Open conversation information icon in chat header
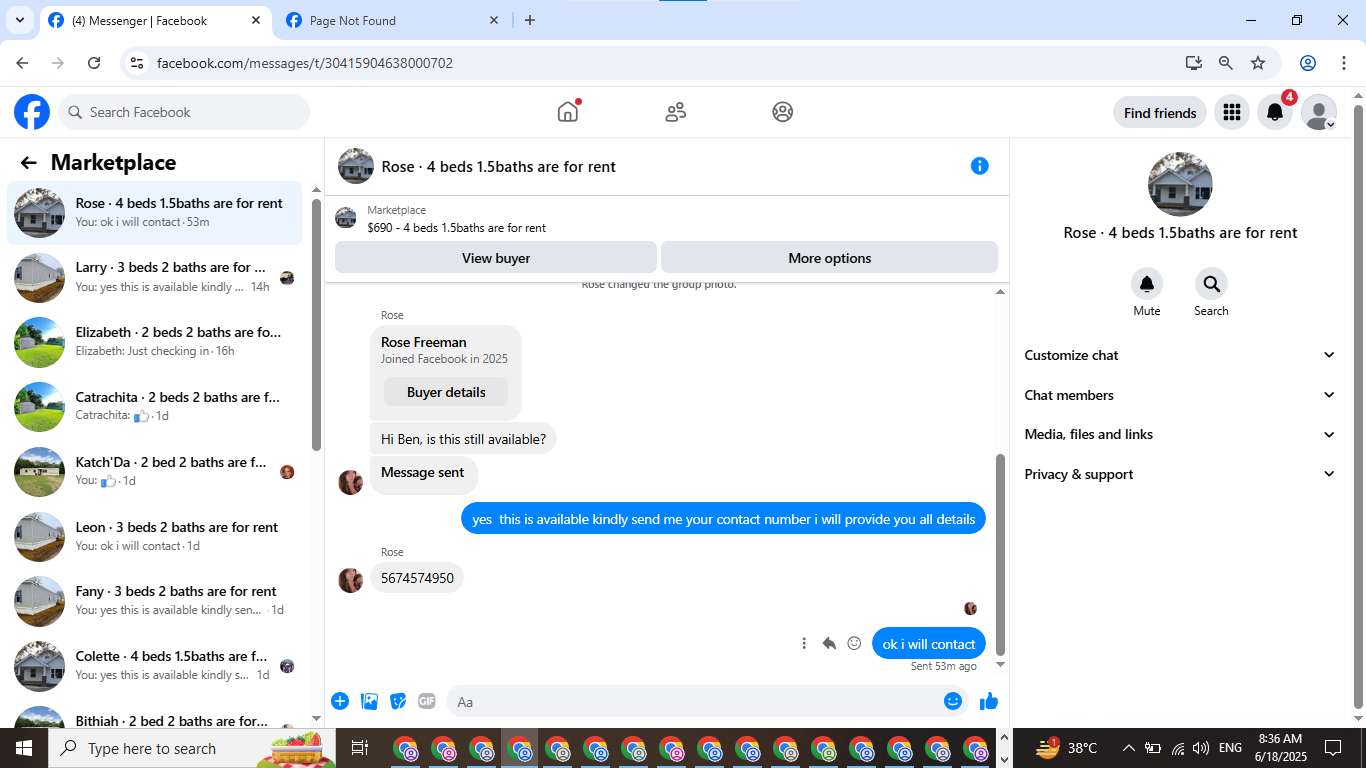This screenshot has width=1366, height=768. 980,166
